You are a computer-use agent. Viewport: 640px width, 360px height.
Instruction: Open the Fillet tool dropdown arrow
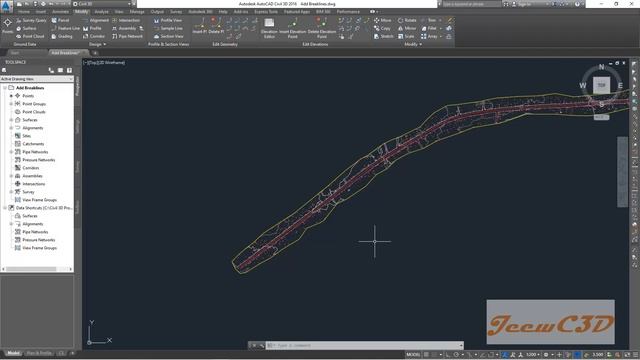441,28
